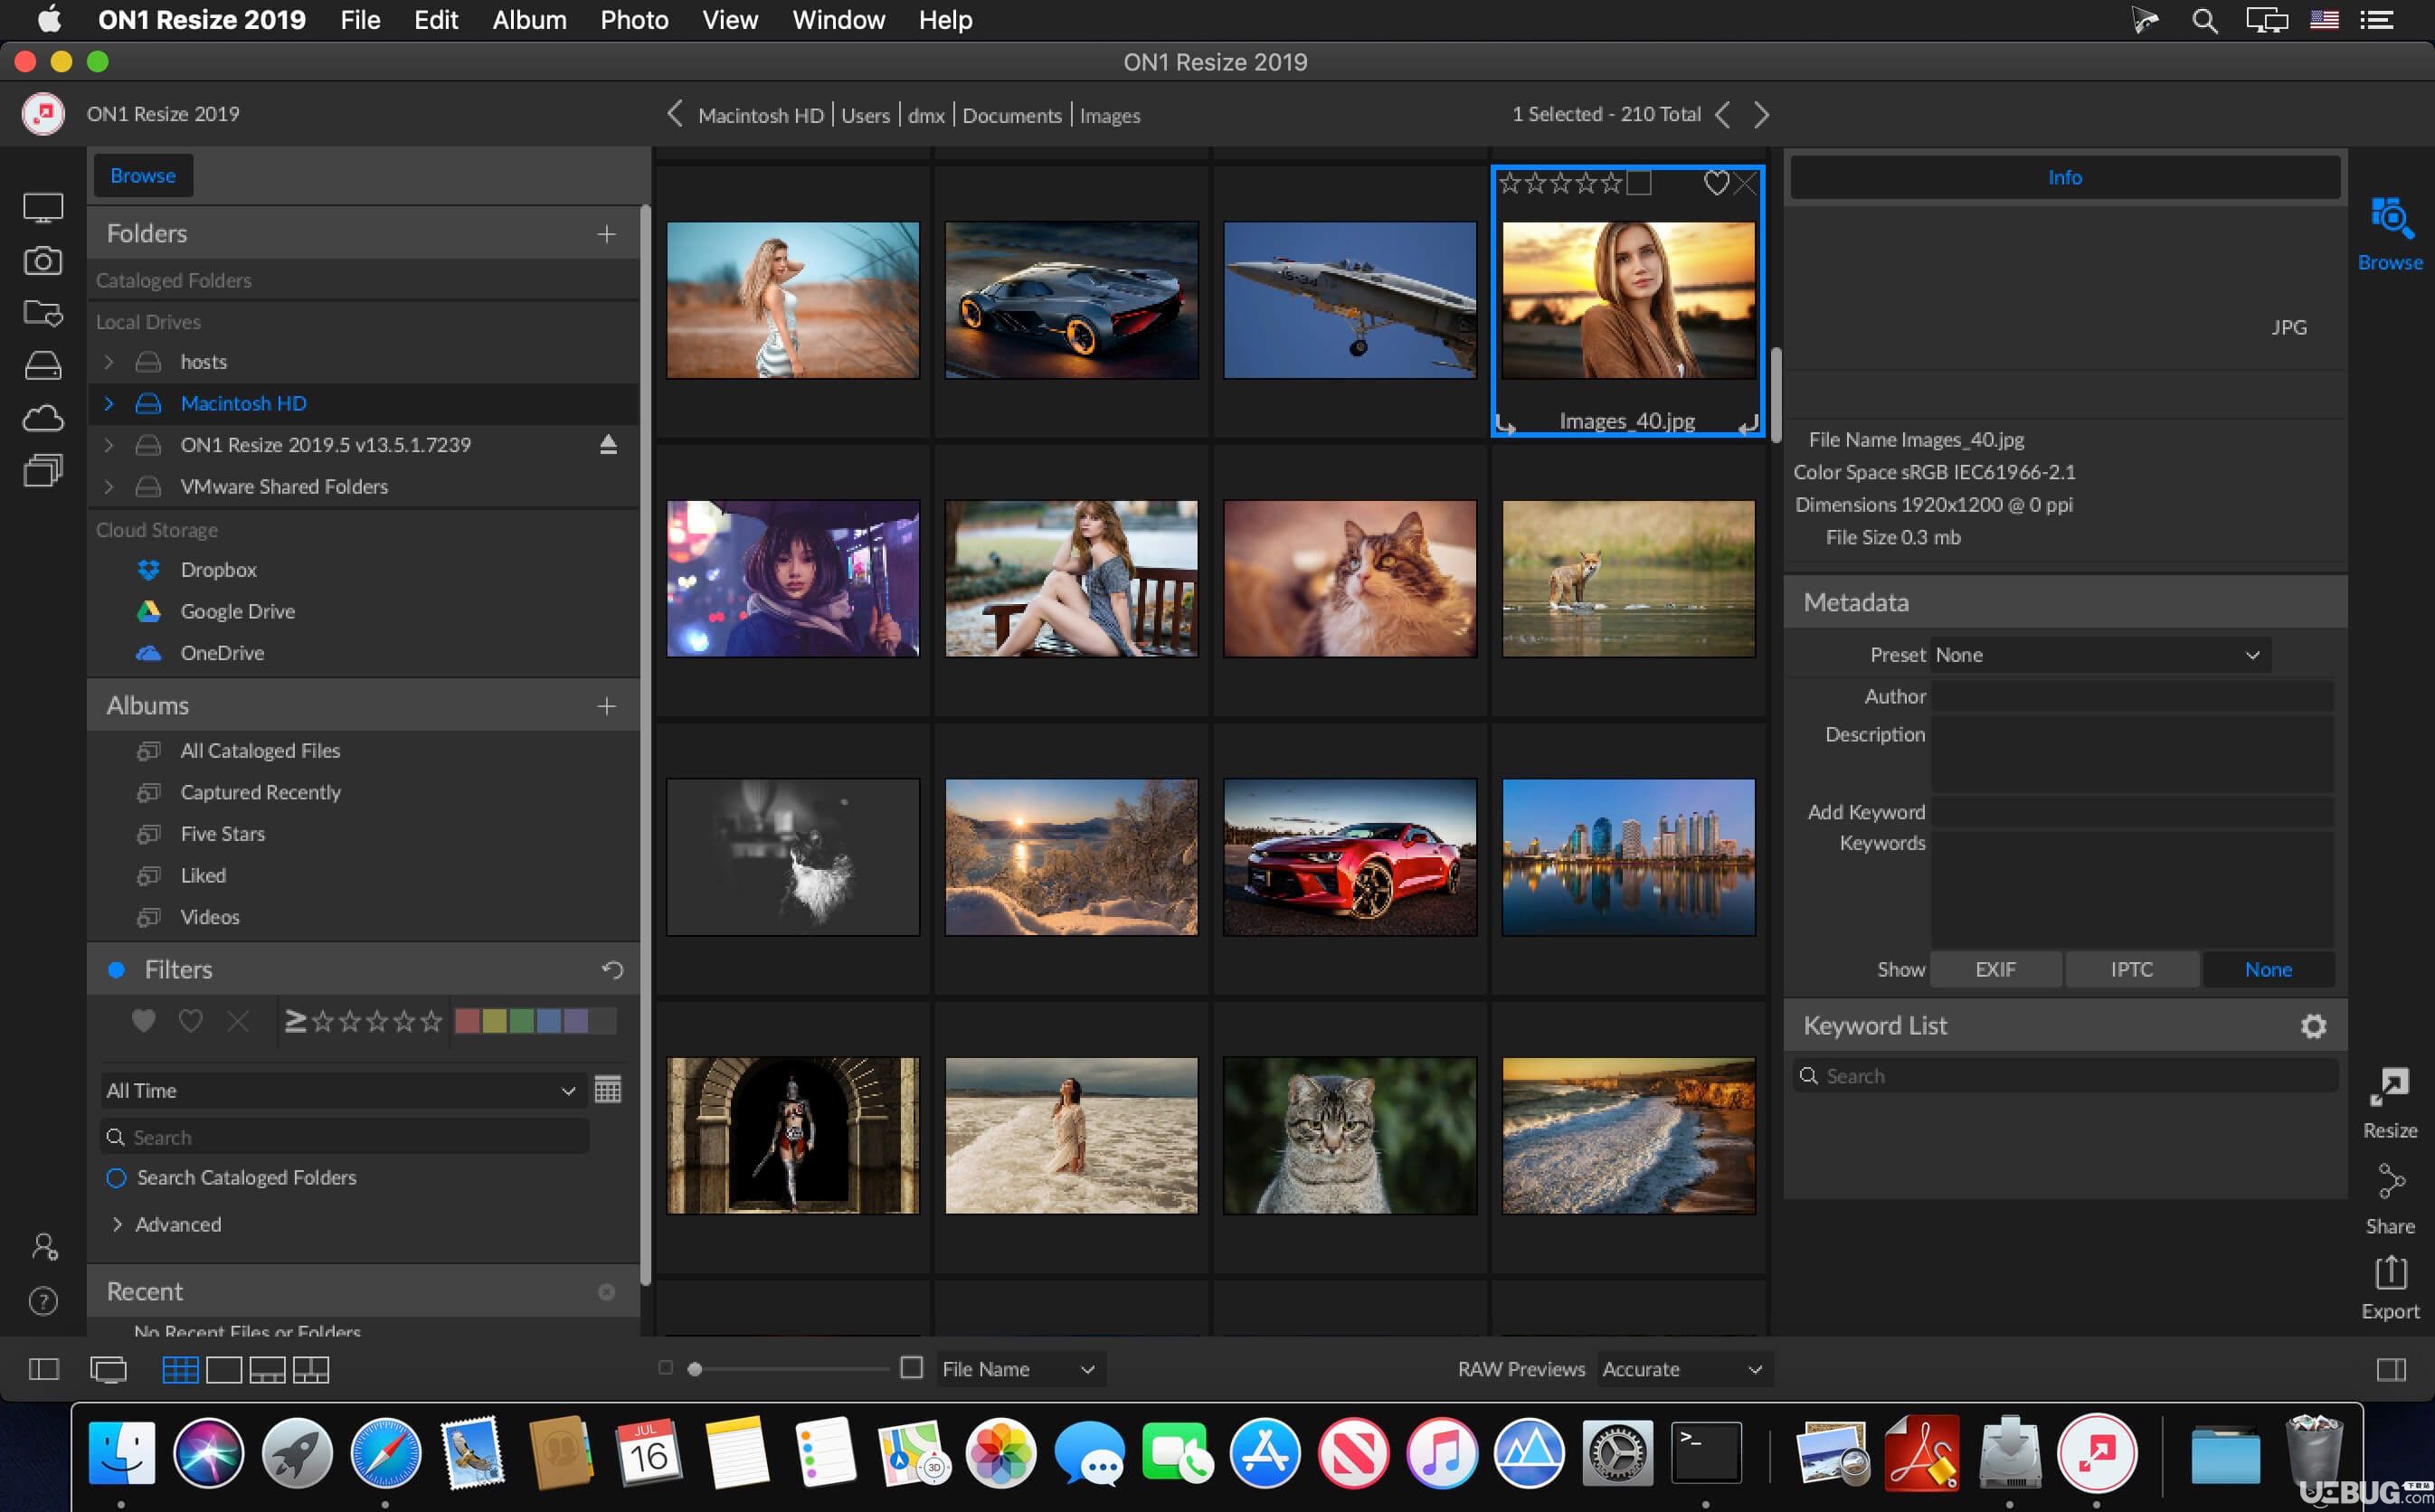The height and width of the screenshot is (1512, 2435).
Task: Open the File Name sort dropdown
Action: click(x=1018, y=1367)
